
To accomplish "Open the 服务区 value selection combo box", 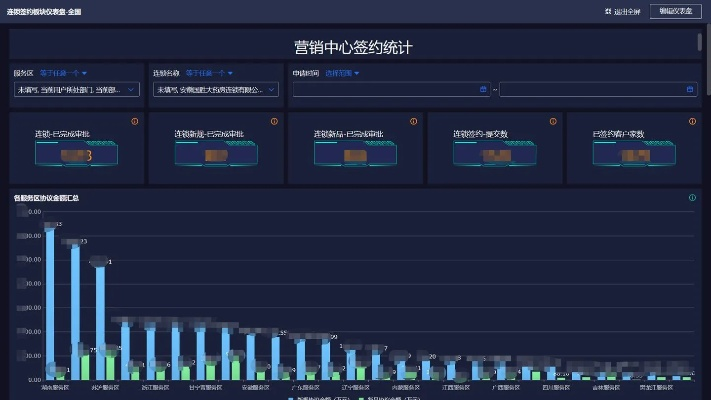I will click(77, 89).
